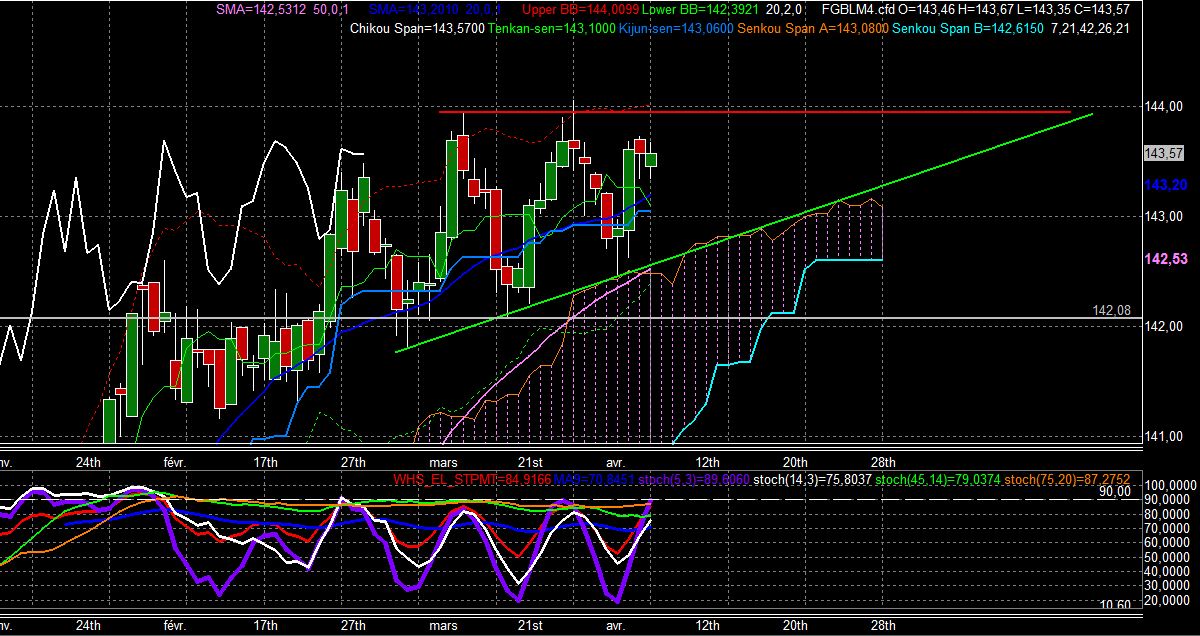Click the Senkou Span A=143,0800 label
This screenshot has height=636, width=1200.
point(811,28)
